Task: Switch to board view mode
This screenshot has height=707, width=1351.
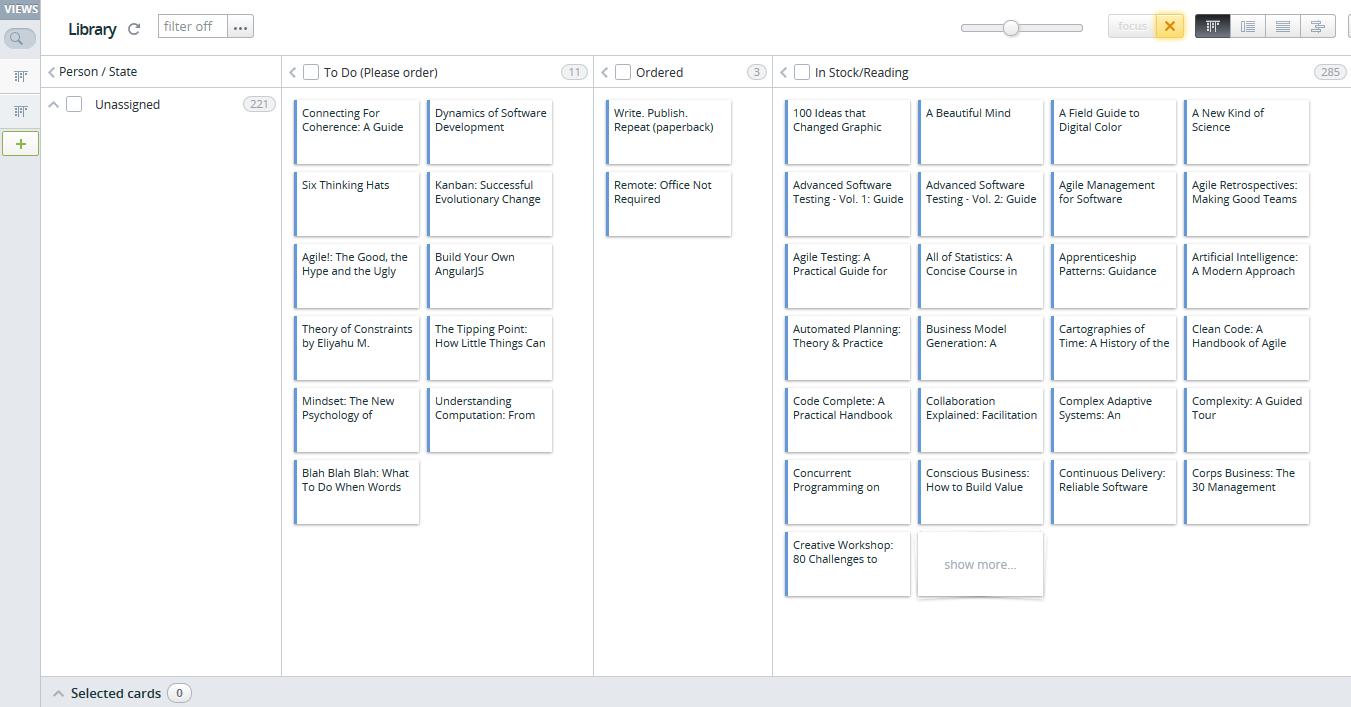Action: 1213,26
